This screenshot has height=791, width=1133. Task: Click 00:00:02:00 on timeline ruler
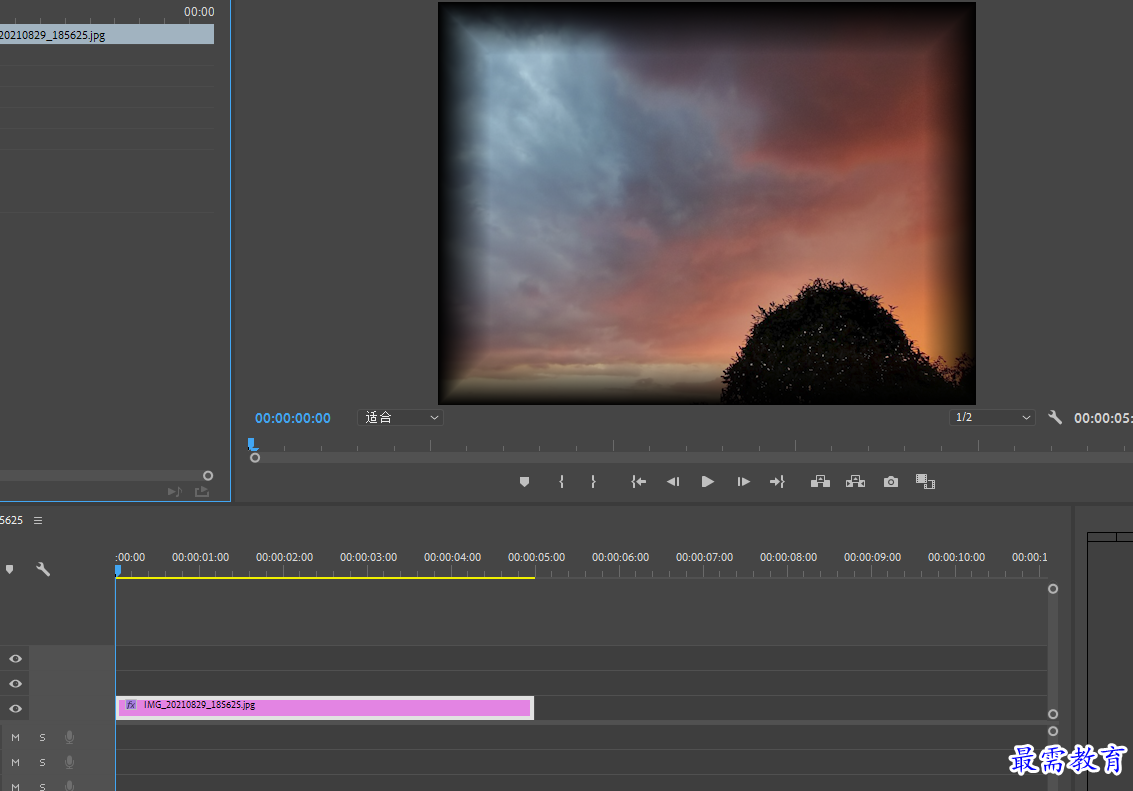coord(284,557)
